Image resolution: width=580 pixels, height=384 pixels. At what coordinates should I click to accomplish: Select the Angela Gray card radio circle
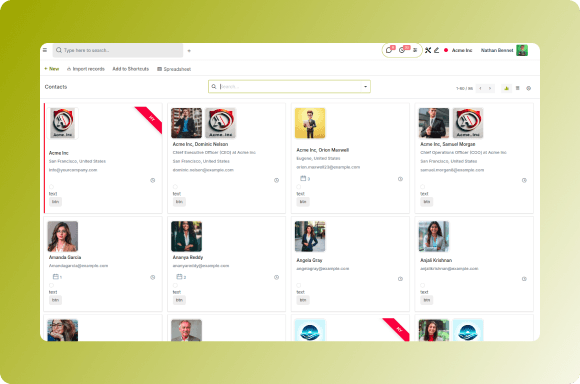pos(299,285)
